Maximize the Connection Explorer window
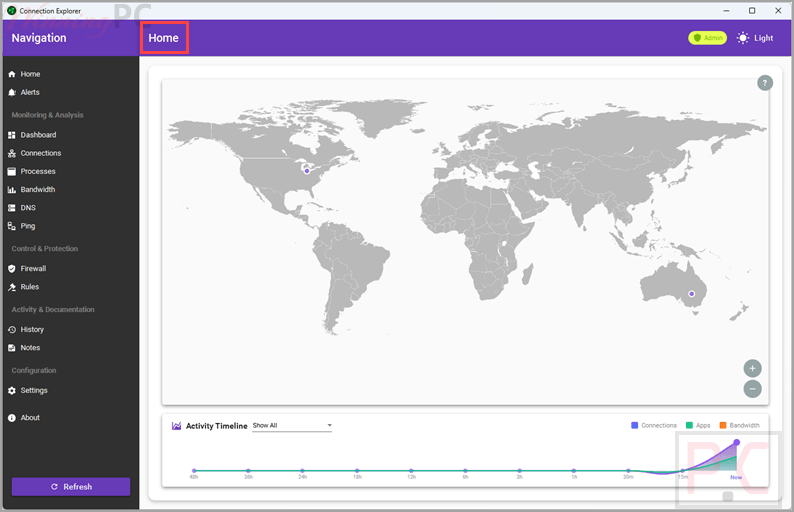 (x=752, y=10)
